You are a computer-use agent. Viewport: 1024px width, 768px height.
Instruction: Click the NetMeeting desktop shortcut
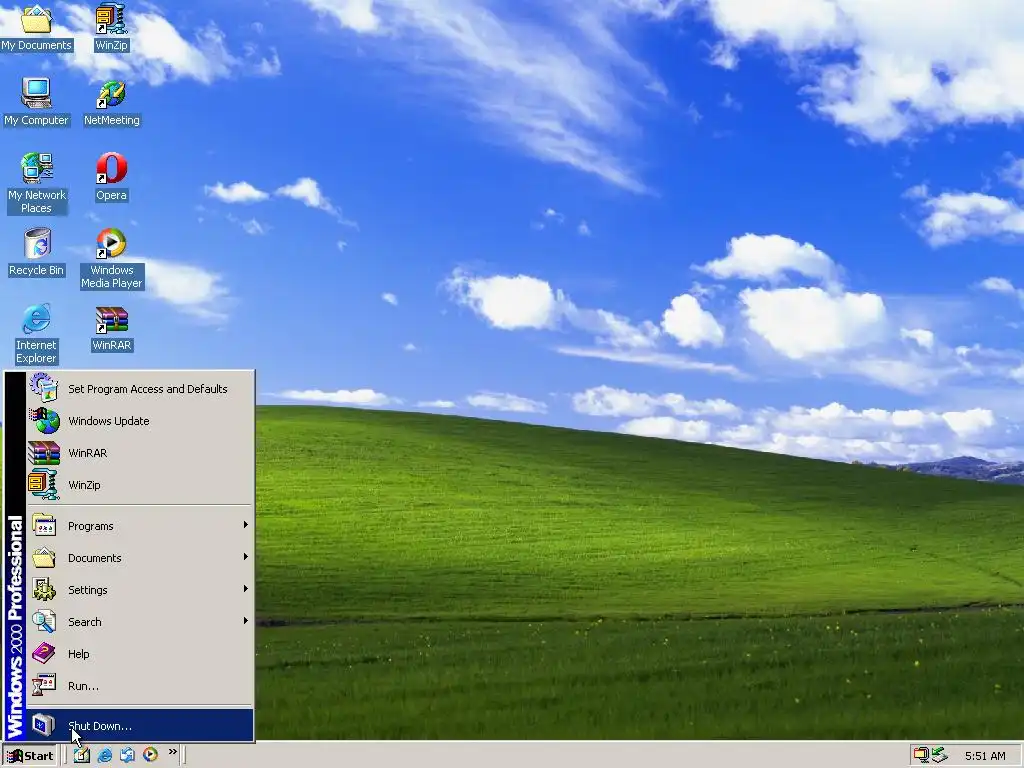[112, 103]
